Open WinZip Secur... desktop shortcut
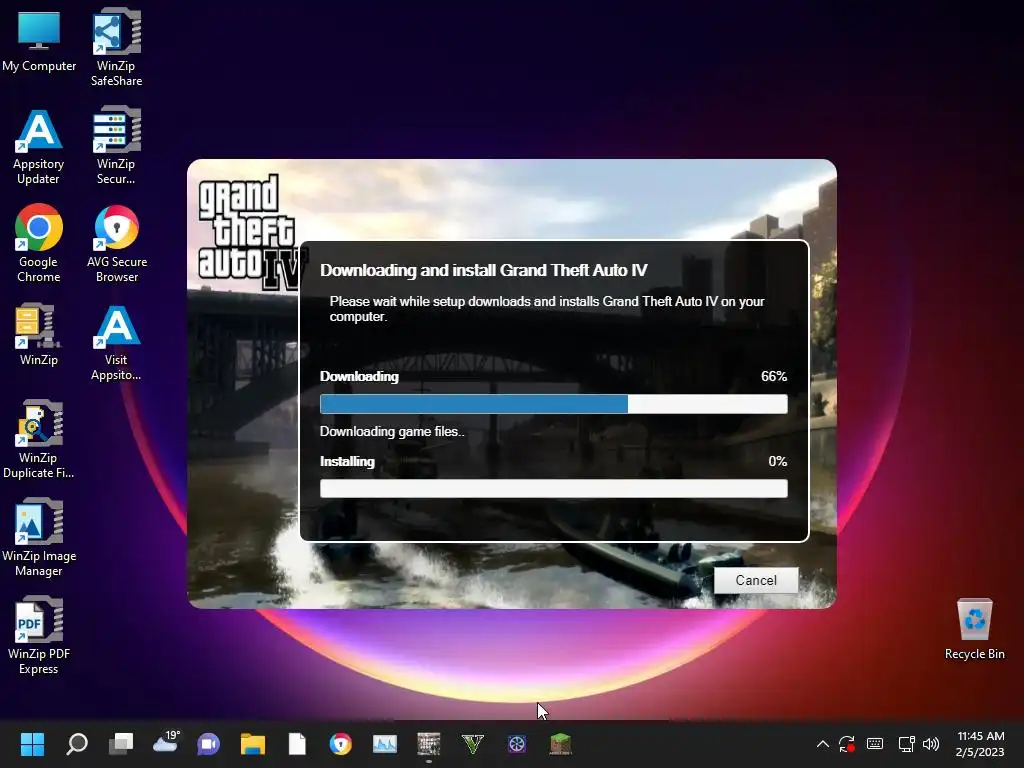The image size is (1024, 768). tap(116, 146)
